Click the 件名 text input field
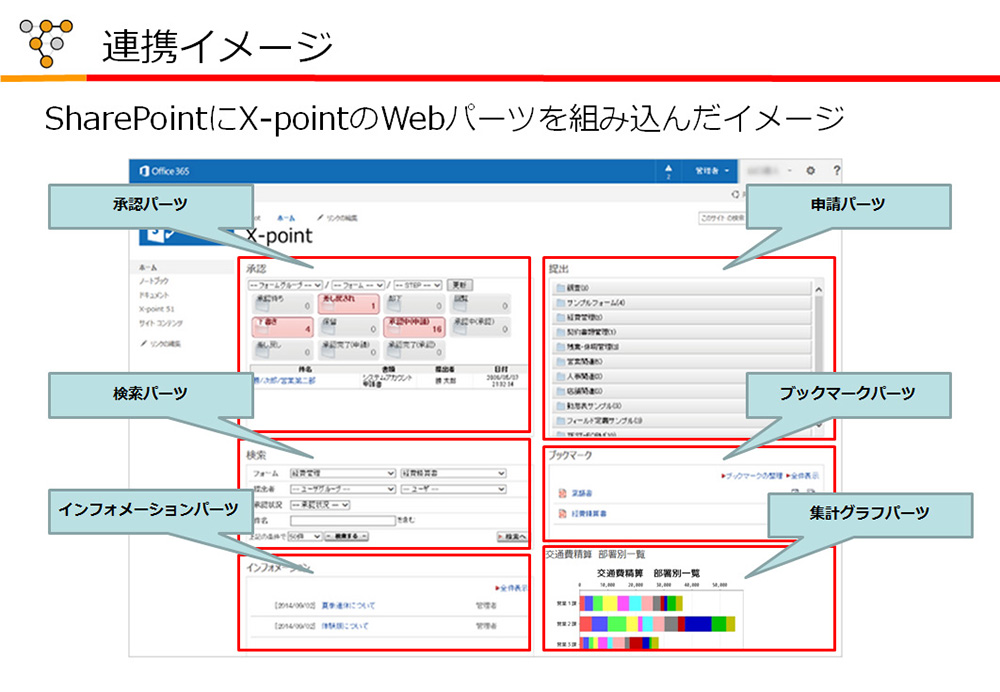Screen dimensions: 1000x692 point(342,520)
